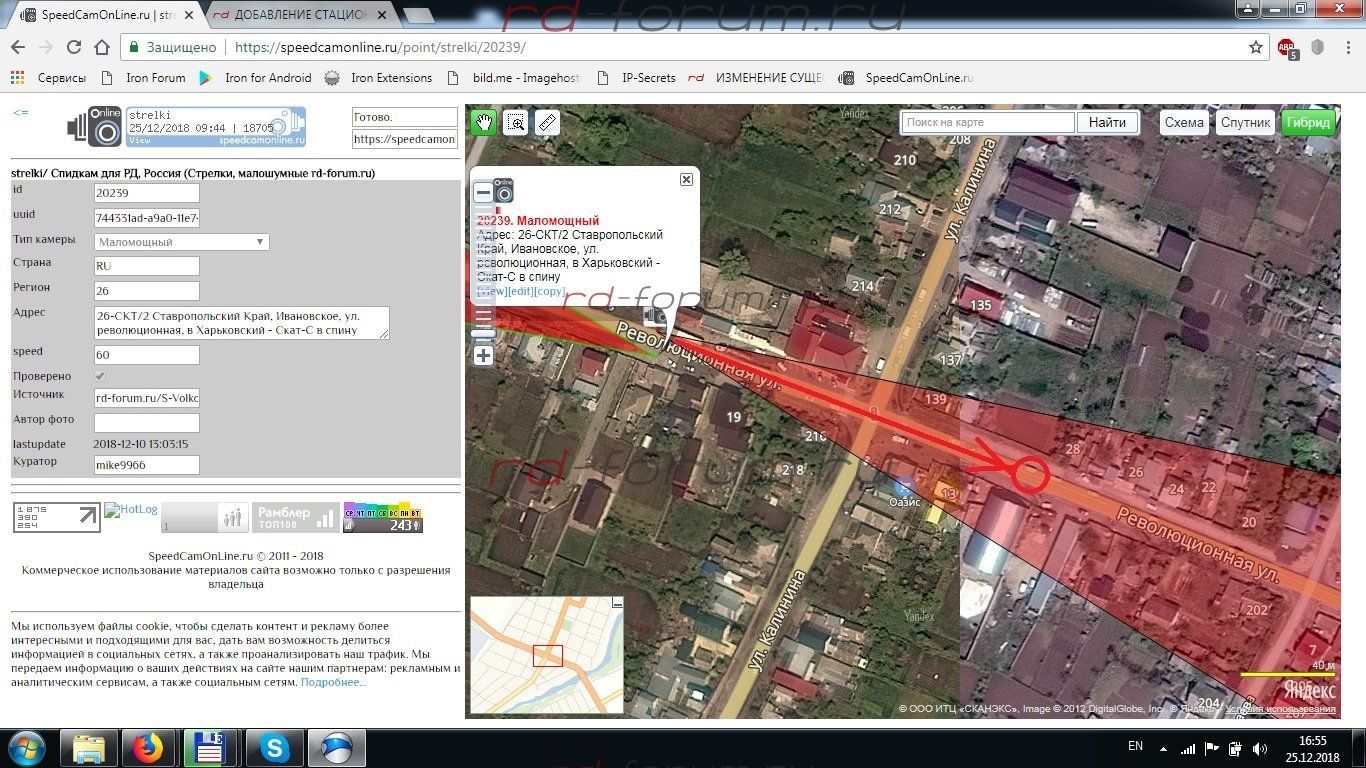Open Firefox from the taskbar

[149, 748]
